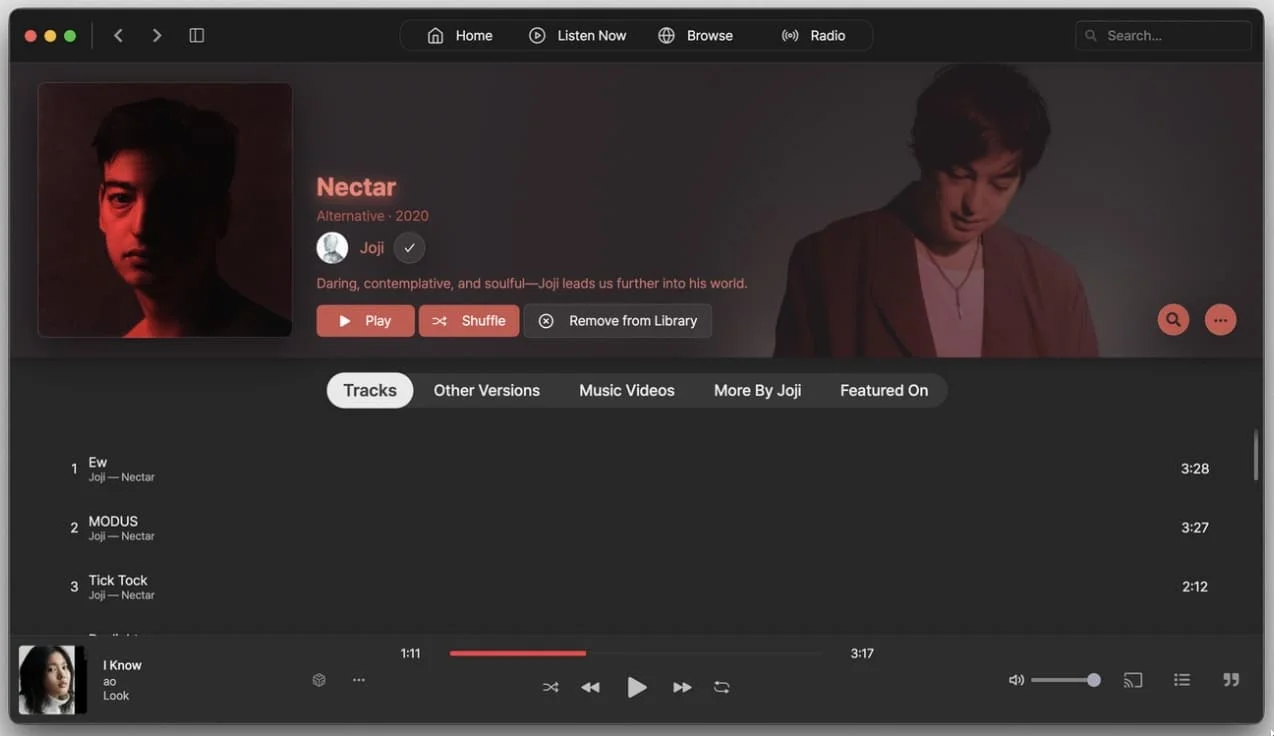Image resolution: width=1274 pixels, height=736 pixels.
Task: Toggle the sidebar panel icon
Action: click(197, 35)
